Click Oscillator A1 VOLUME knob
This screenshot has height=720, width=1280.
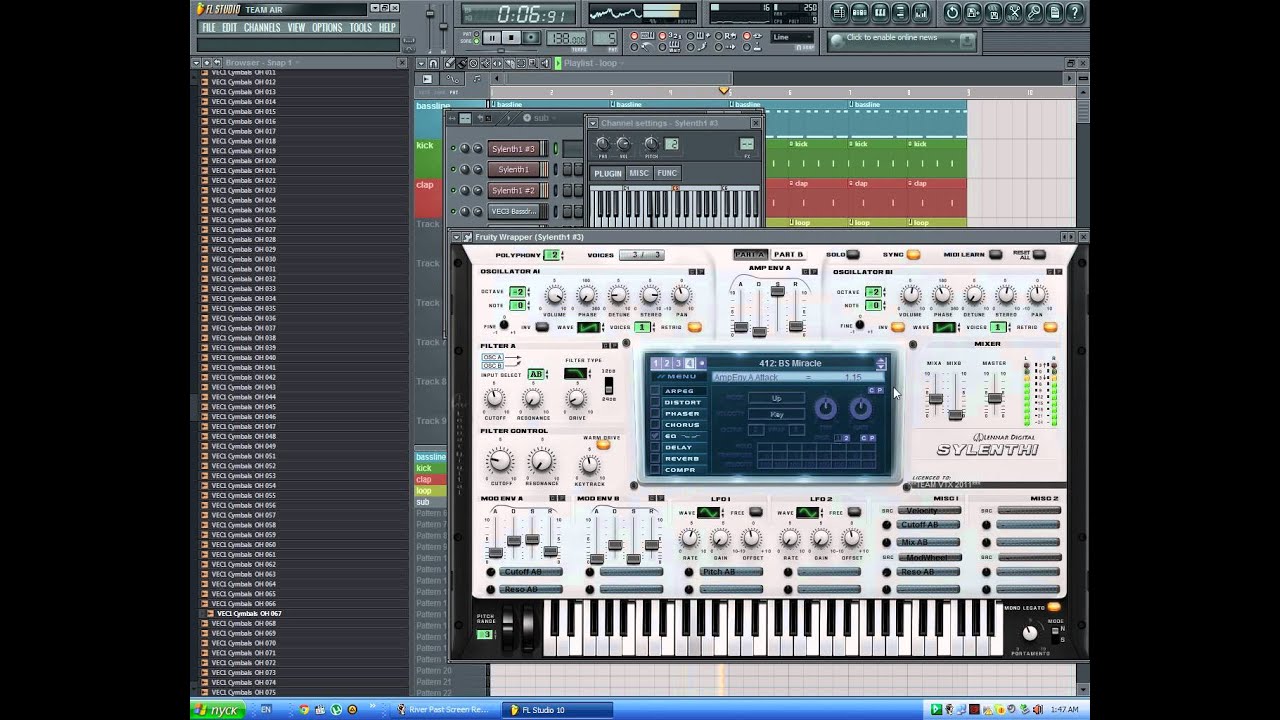(x=554, y=295)
